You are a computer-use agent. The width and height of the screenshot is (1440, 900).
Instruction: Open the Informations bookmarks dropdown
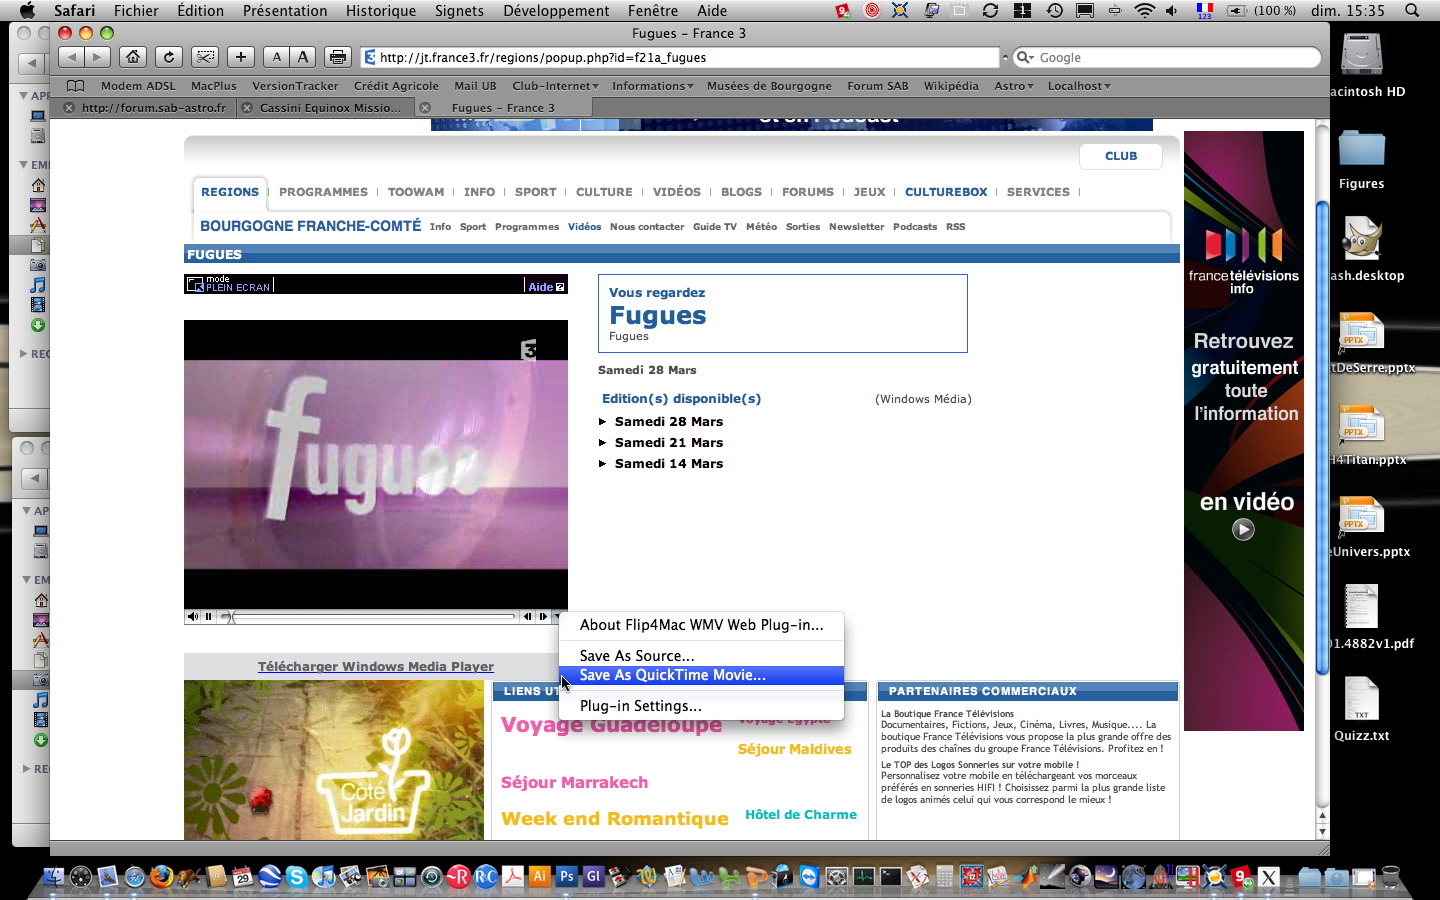652,86
